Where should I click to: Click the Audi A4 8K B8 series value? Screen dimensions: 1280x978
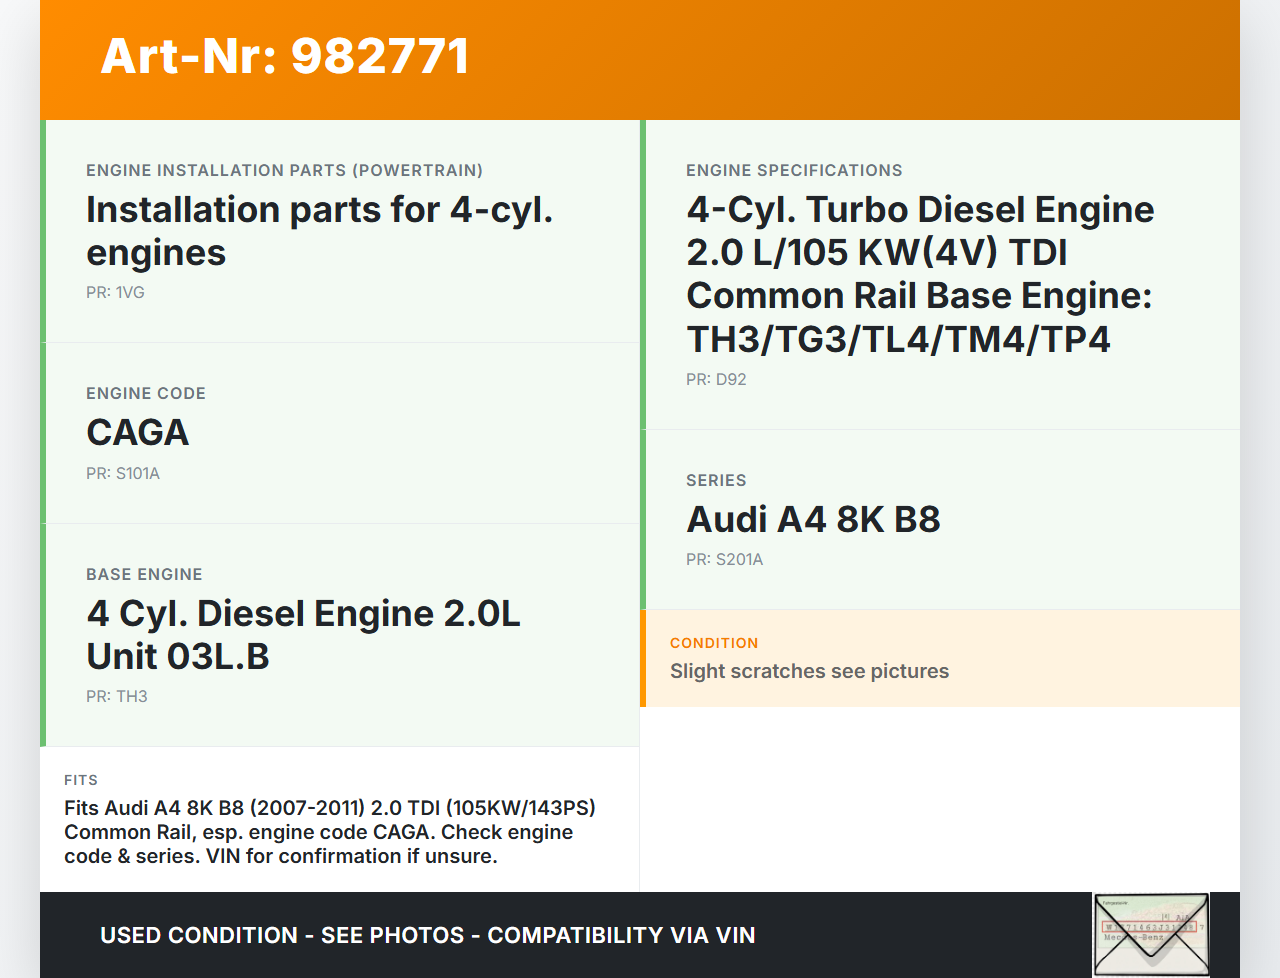tap(813, 520)
